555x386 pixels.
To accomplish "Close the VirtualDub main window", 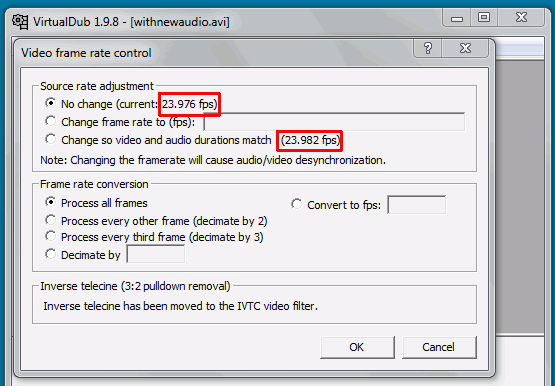I will [x=521, y=18].
